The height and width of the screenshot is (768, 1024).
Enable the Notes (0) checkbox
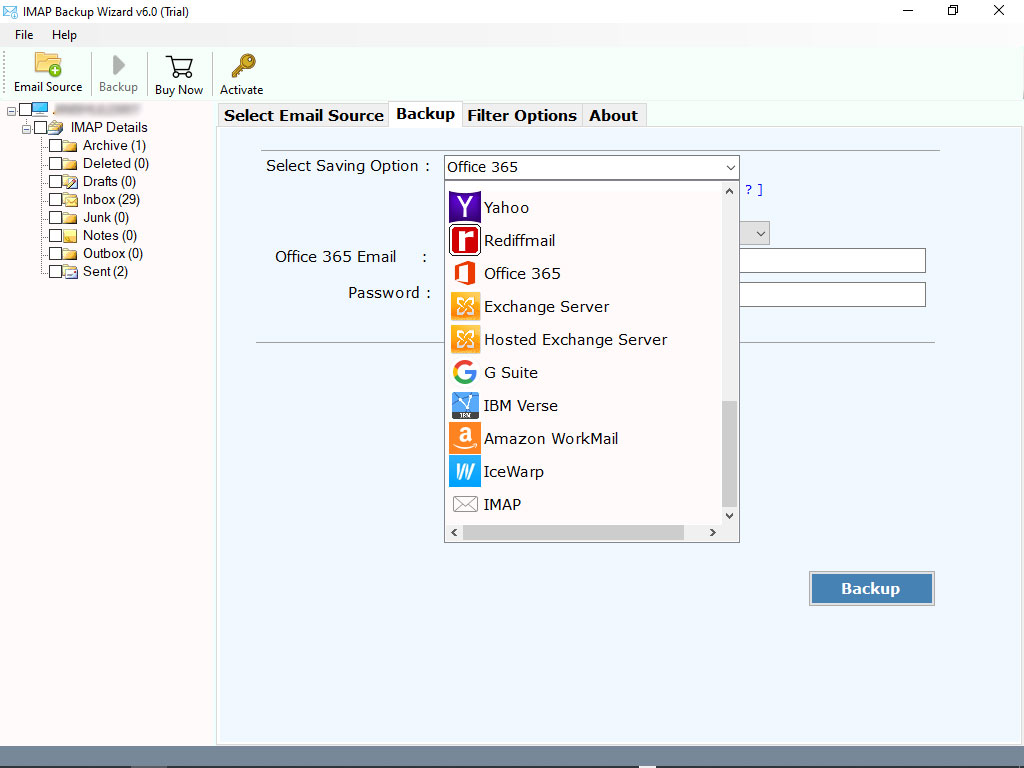point(56,235)
